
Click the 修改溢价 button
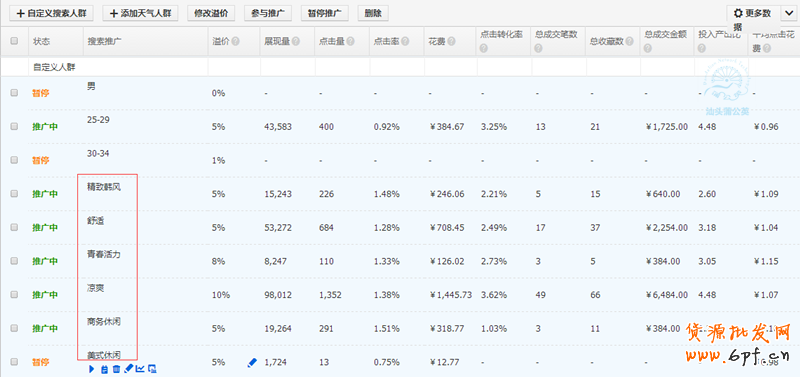pos(211,13)
